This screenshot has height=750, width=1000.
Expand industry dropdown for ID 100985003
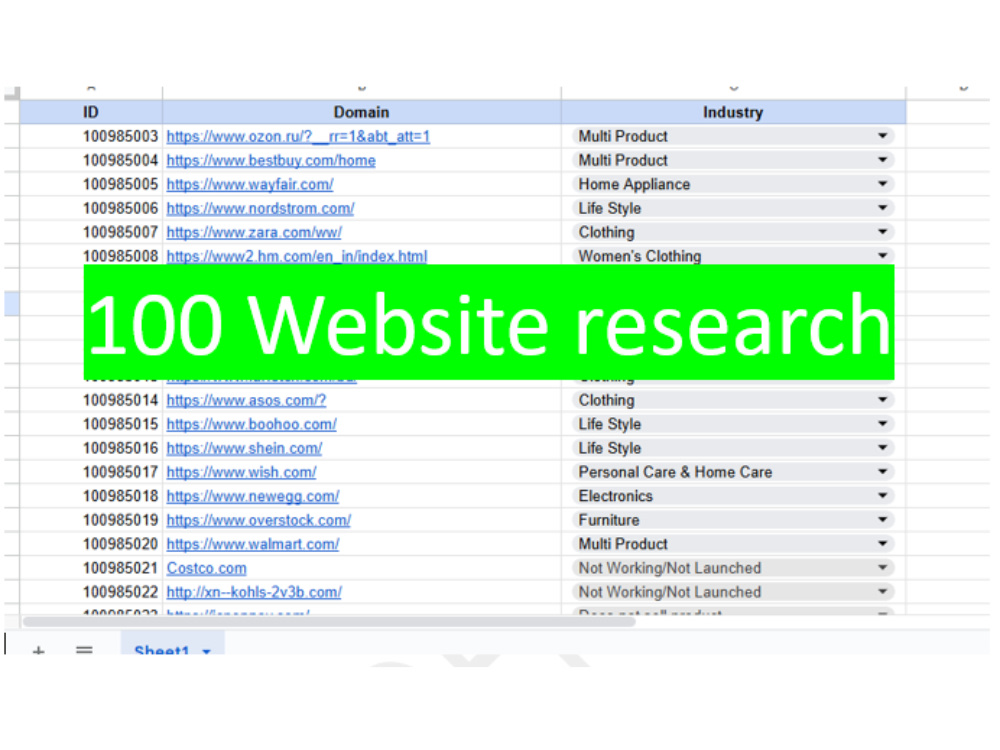[x=883, y=136]
